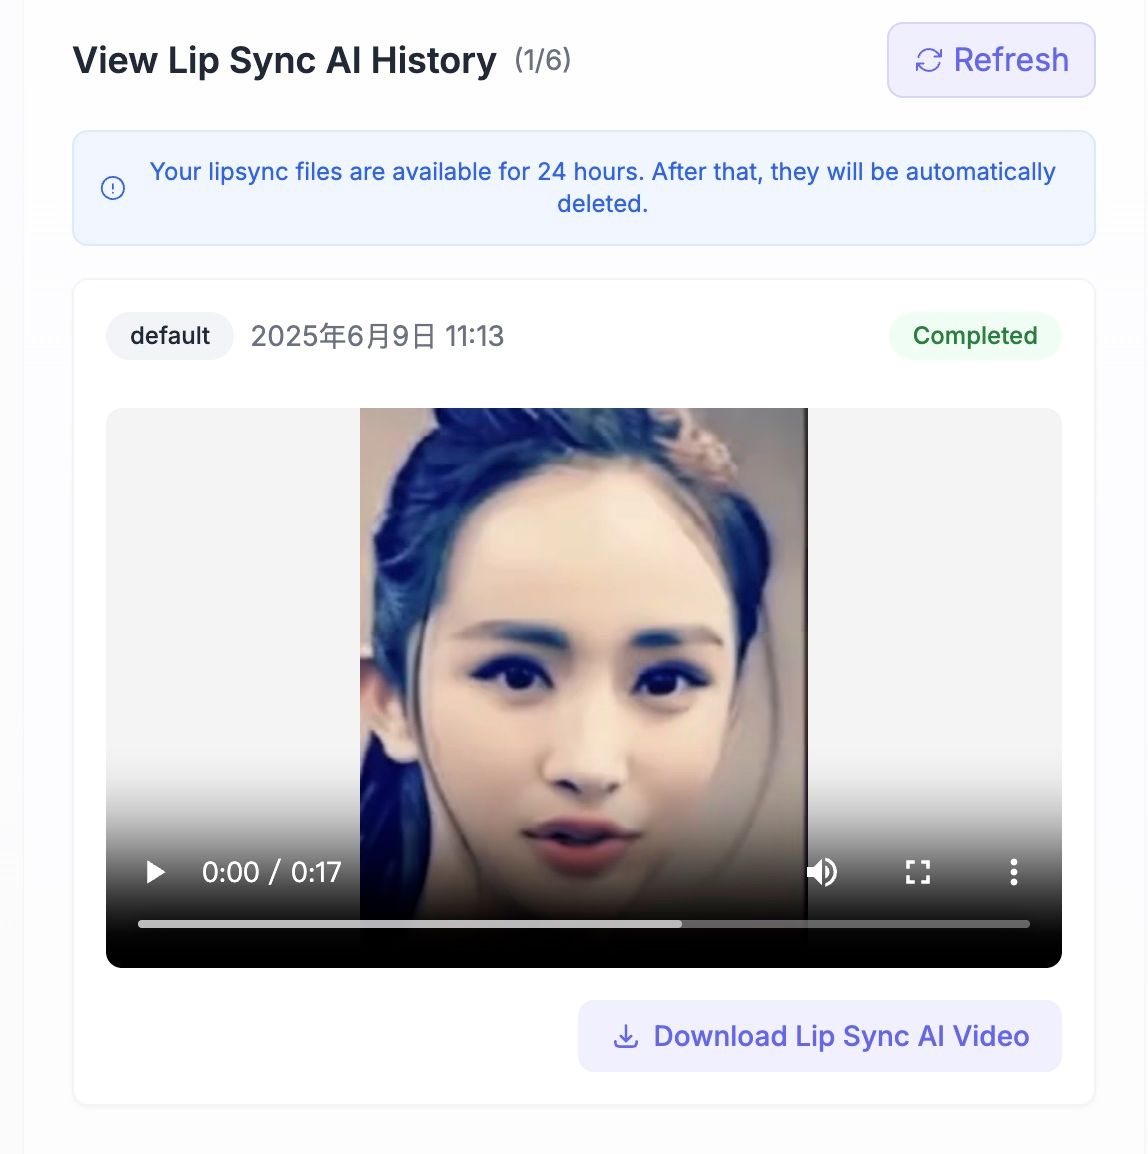Click the 'Completed' status badge
This screenshot has width=1148, height=1154.
pyautogui.click(x=975, y=336)
